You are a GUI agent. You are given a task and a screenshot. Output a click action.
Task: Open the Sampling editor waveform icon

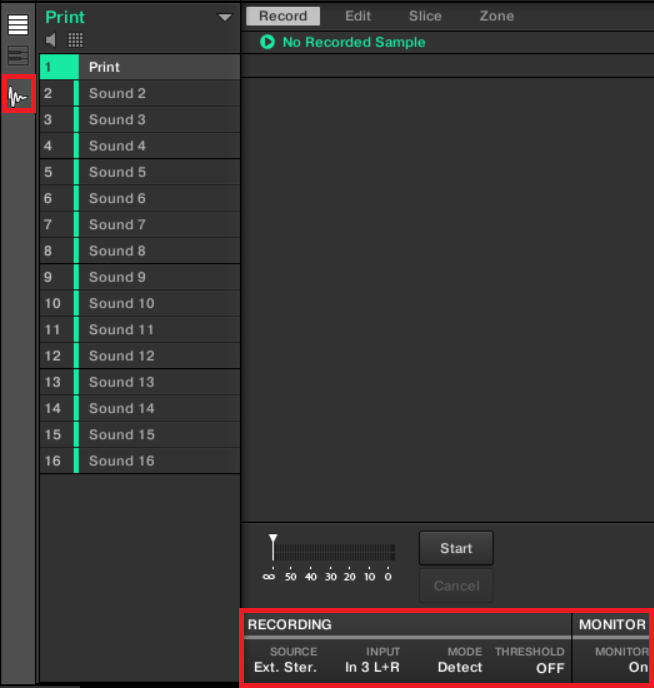pos(18,95)
